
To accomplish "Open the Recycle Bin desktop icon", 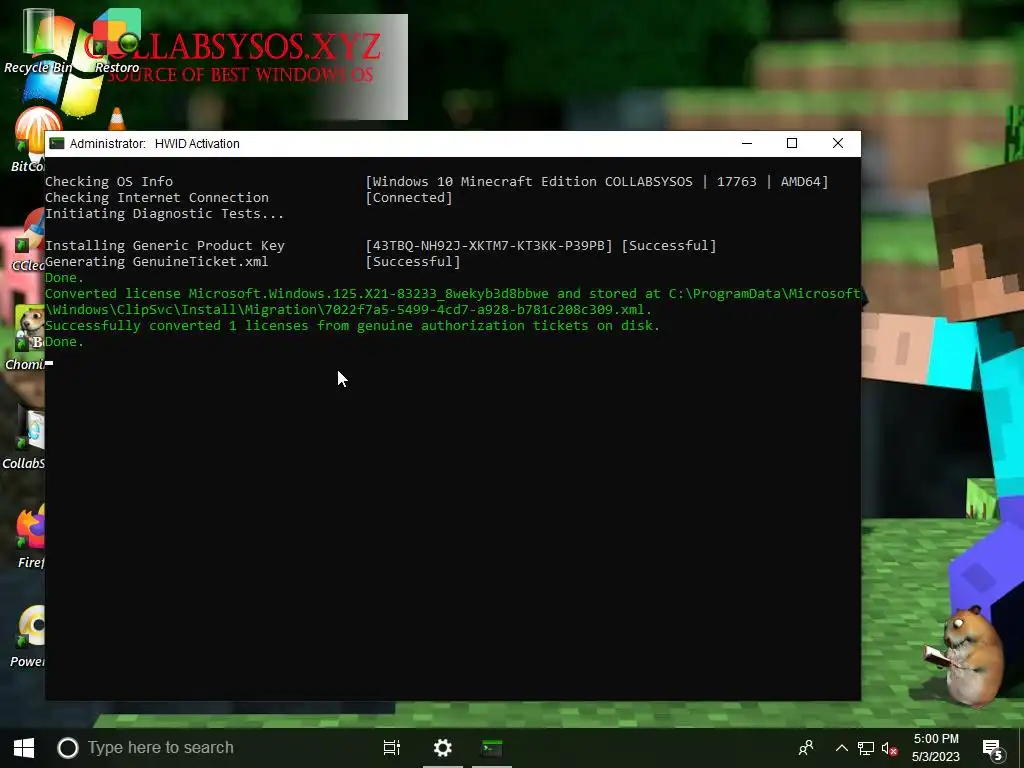I will tap(38, 40).
